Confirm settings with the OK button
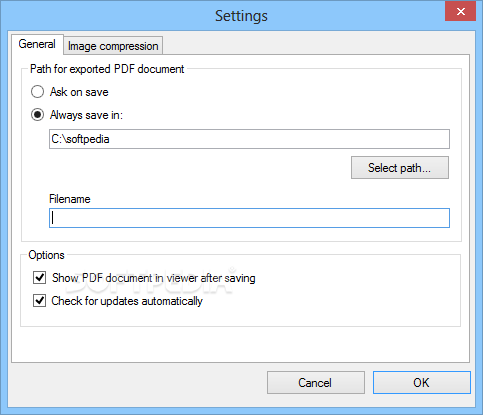 coord(422,383)
